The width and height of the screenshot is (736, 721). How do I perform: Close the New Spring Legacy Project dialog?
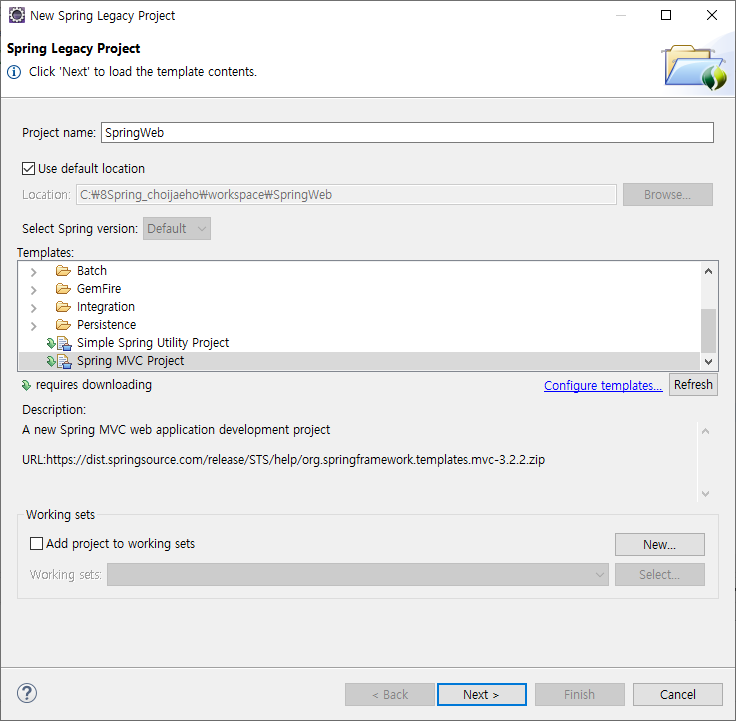click(x=712, y=15)
